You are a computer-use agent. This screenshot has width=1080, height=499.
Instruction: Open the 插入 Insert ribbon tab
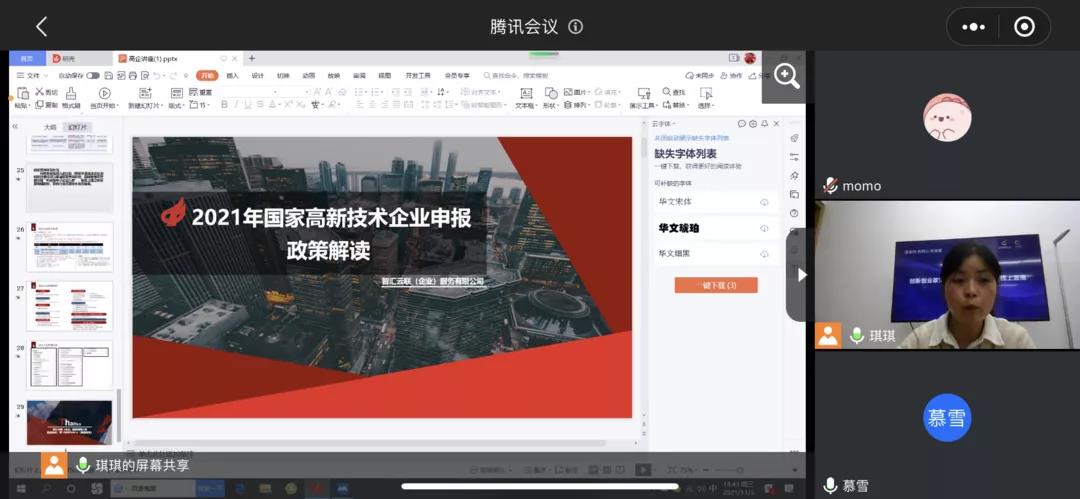tap(233, 75)
